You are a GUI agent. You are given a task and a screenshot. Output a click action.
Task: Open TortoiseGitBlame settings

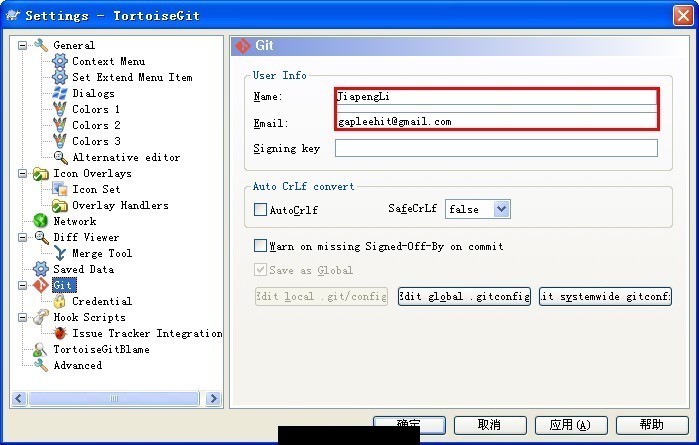(101, 350)
